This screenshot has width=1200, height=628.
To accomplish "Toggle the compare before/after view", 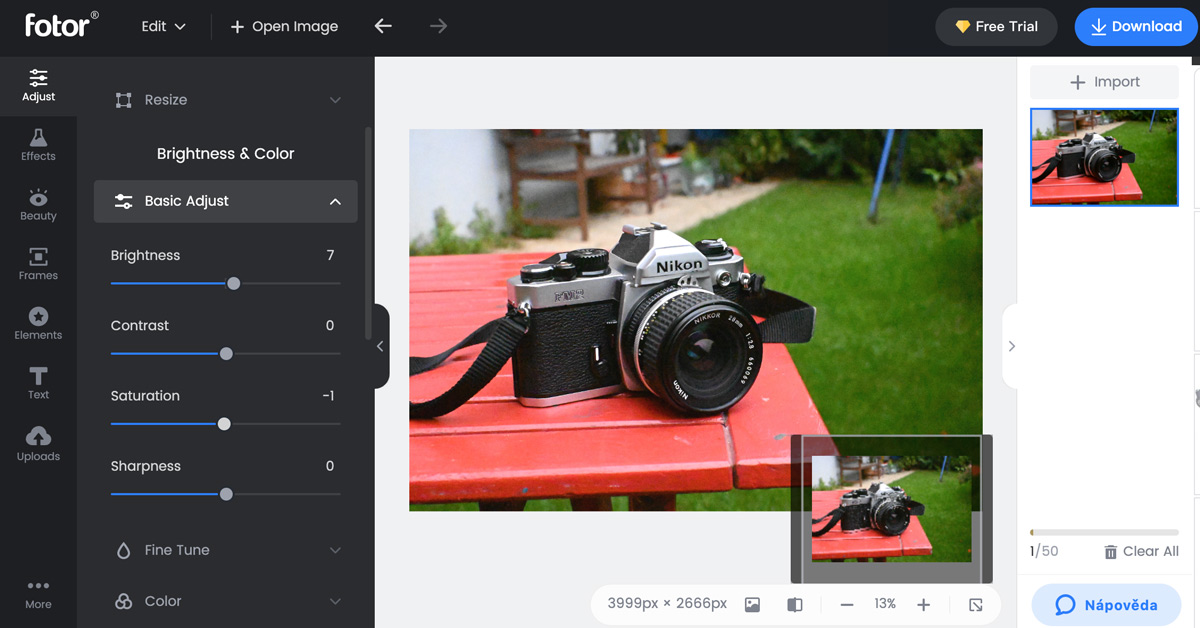I will (x=795, y=604).
